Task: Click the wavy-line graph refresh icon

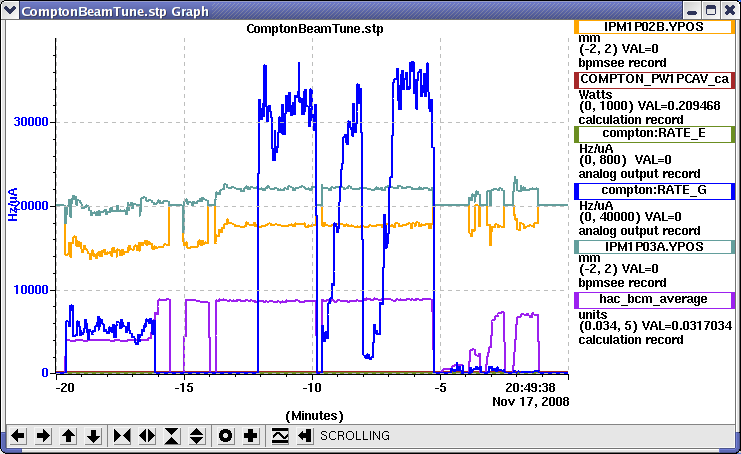Action: pos(280,436)
